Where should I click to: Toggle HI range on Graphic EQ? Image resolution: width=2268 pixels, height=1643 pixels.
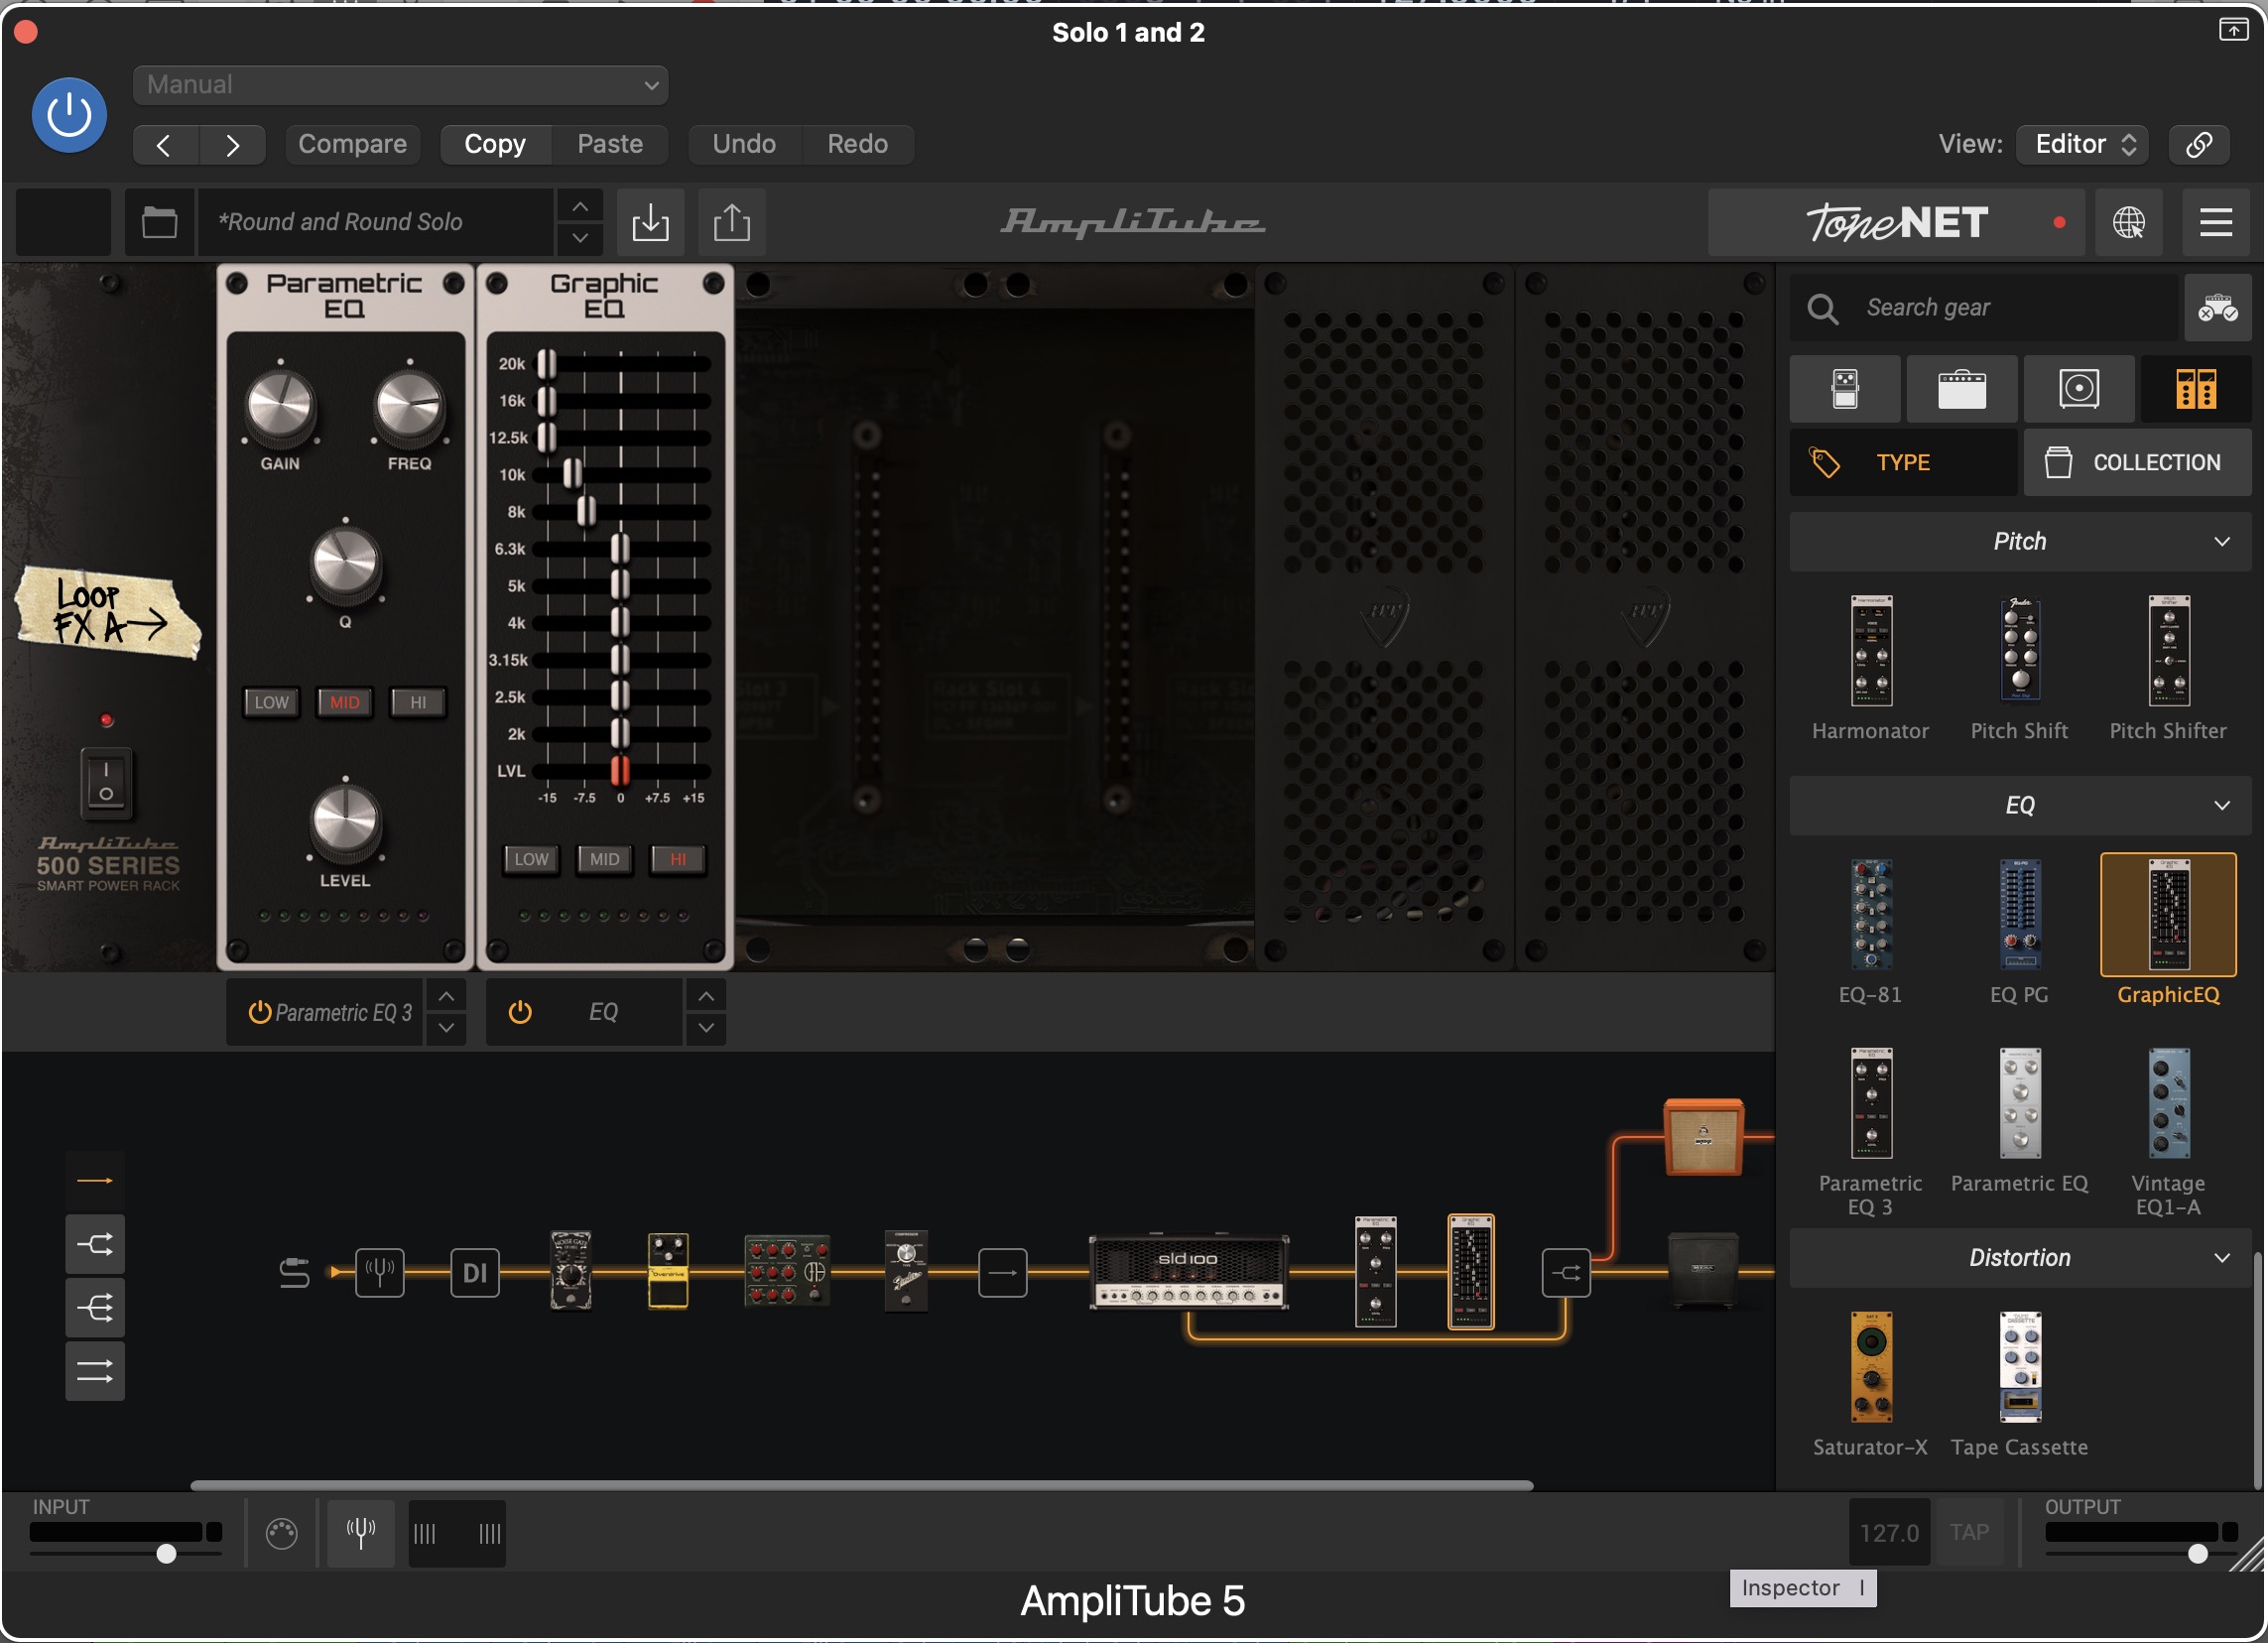point(678,860)
